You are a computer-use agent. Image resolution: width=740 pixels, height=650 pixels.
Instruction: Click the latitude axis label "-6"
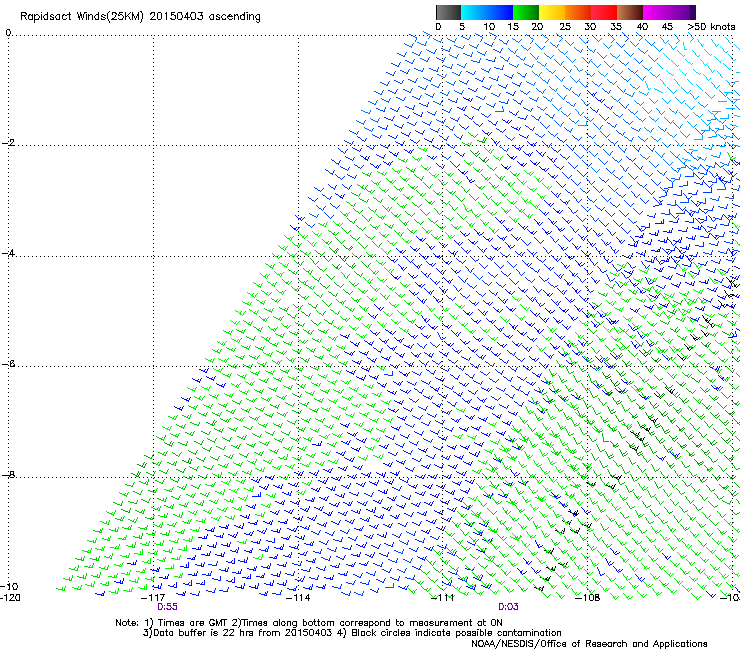pyautogui.click(x=8, y=363)
